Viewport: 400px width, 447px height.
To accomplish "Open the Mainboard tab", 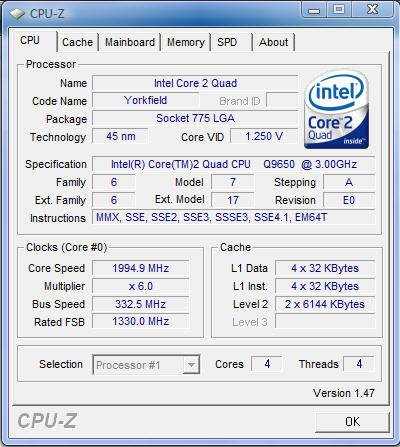I will (x=130, y=42).
